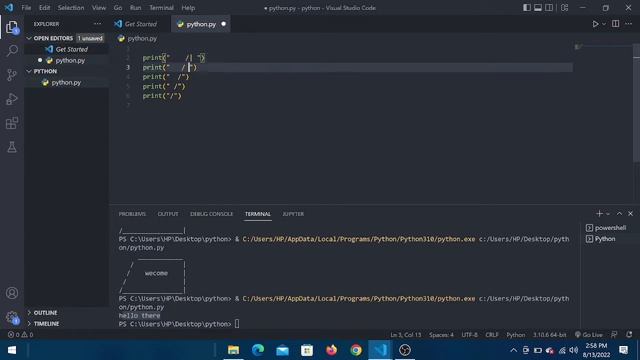Split the editor to the right

pyautogui.click(x=616, y=24)
